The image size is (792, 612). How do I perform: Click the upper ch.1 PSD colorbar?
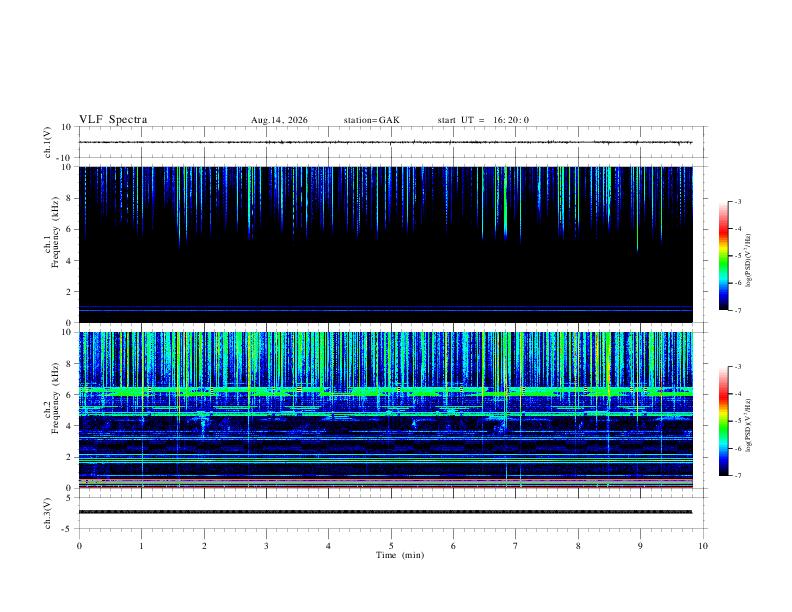723,256
